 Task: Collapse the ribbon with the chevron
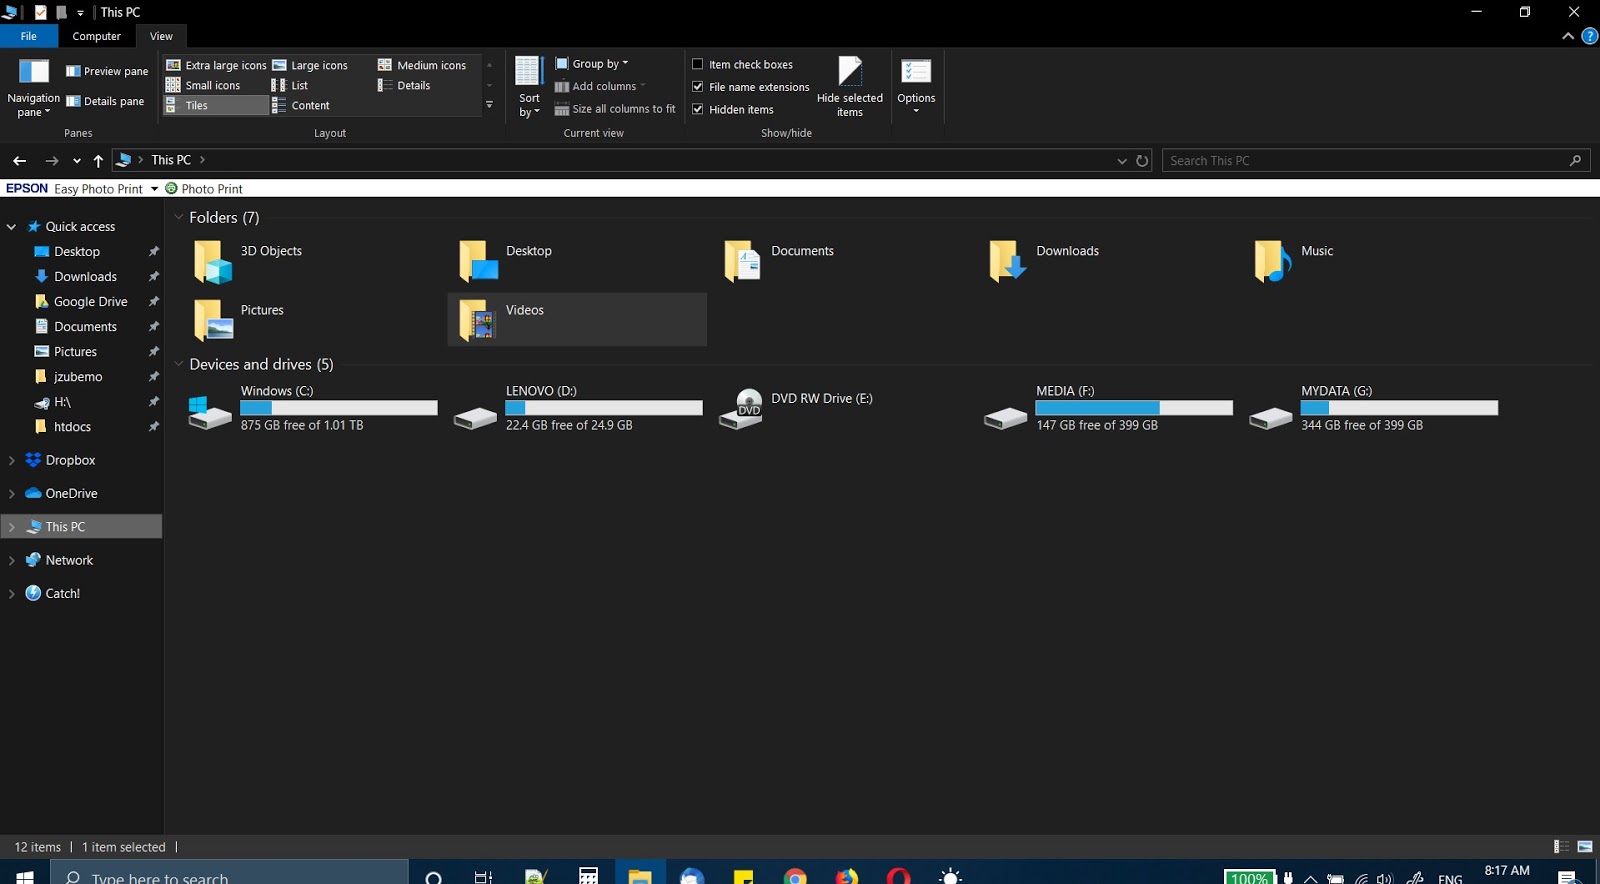(x=1567, y=36)
